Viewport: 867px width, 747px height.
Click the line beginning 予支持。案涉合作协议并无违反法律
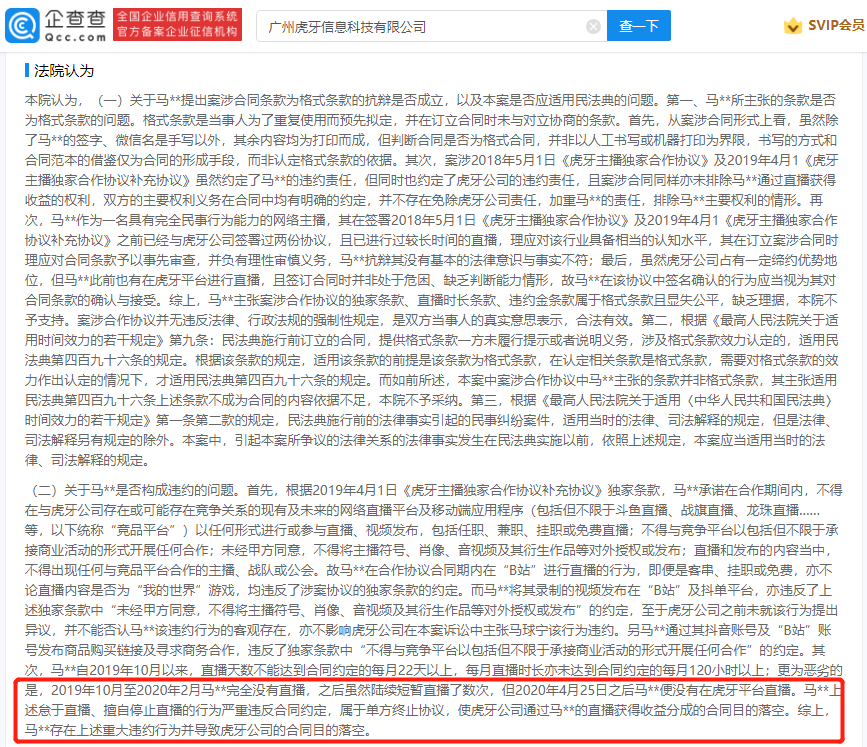[x=432, y=320]
